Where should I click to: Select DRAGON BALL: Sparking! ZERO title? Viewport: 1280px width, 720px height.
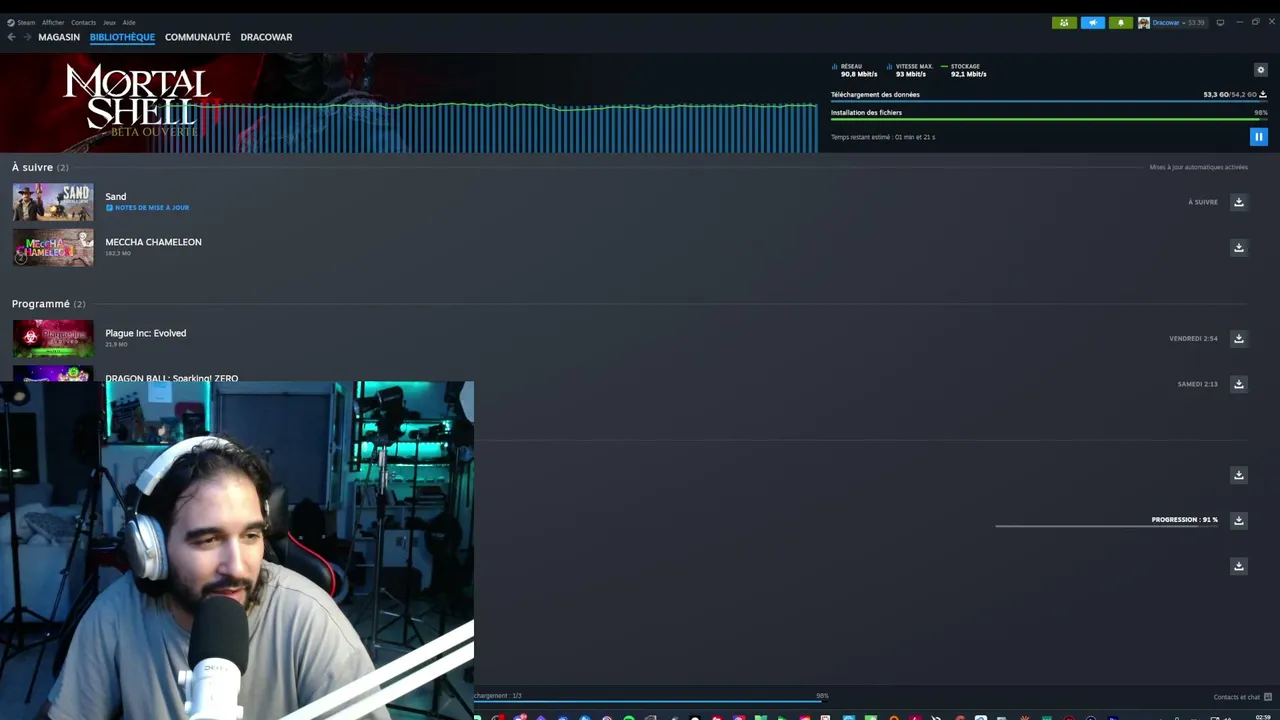tap(172, 377)
